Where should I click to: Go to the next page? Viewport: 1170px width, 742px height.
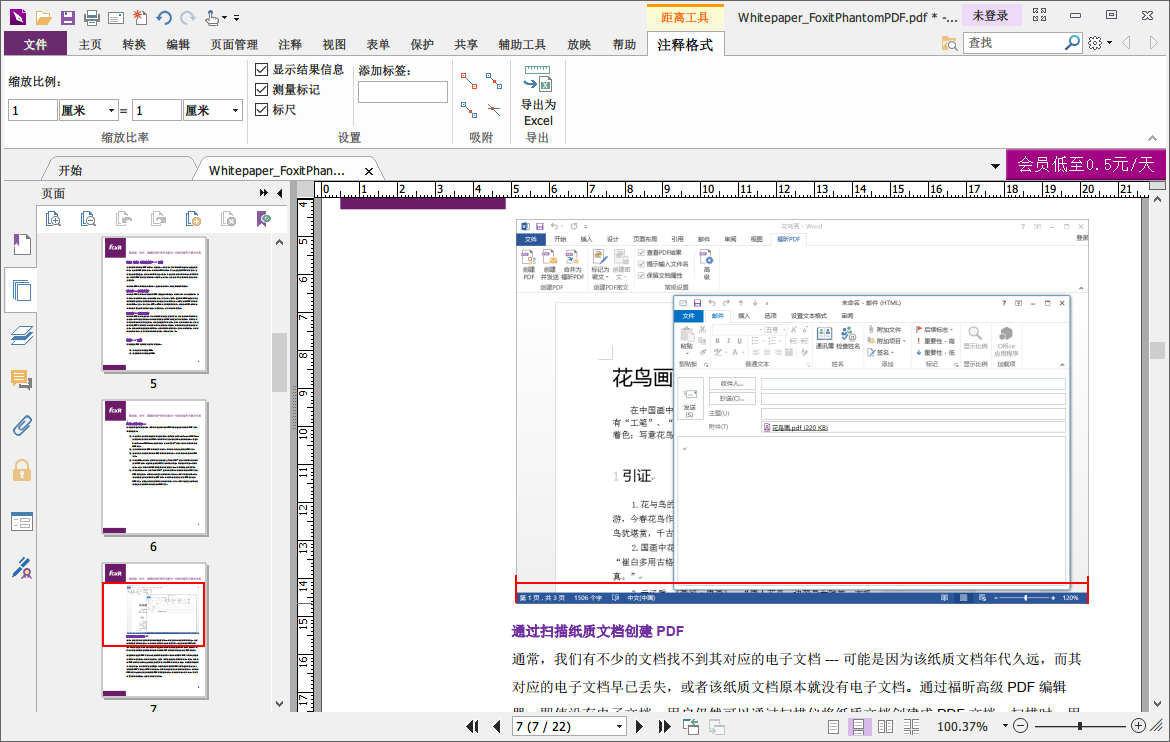click(639, 726)
